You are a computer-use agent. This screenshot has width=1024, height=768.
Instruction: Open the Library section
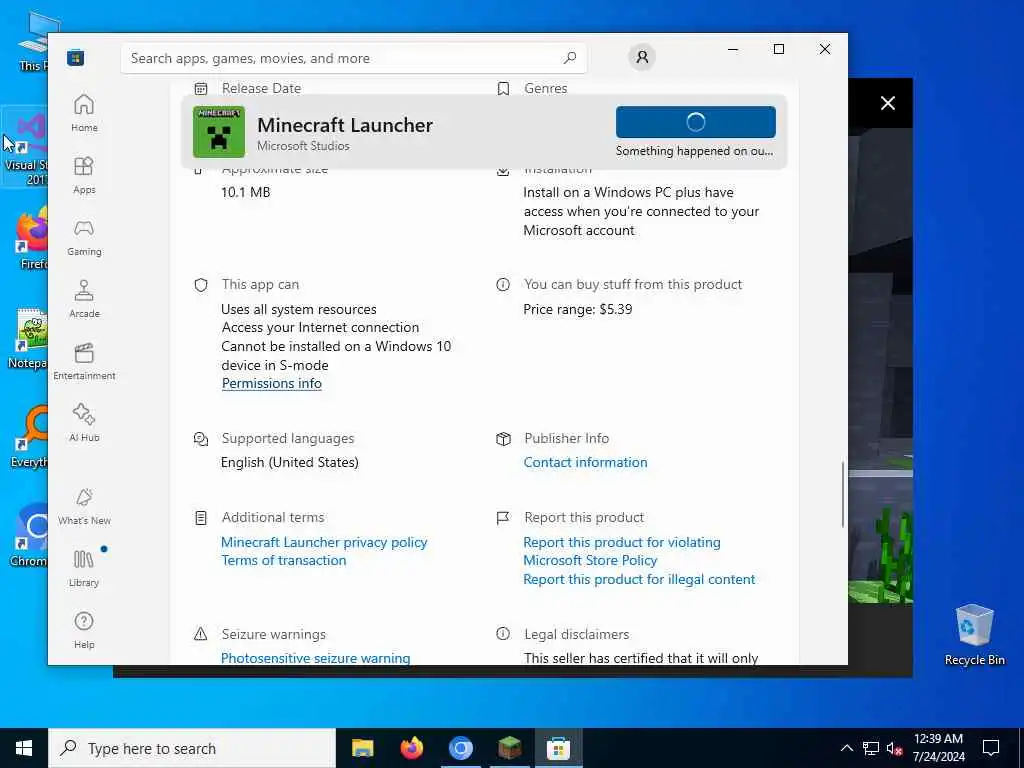click(84, 568)
